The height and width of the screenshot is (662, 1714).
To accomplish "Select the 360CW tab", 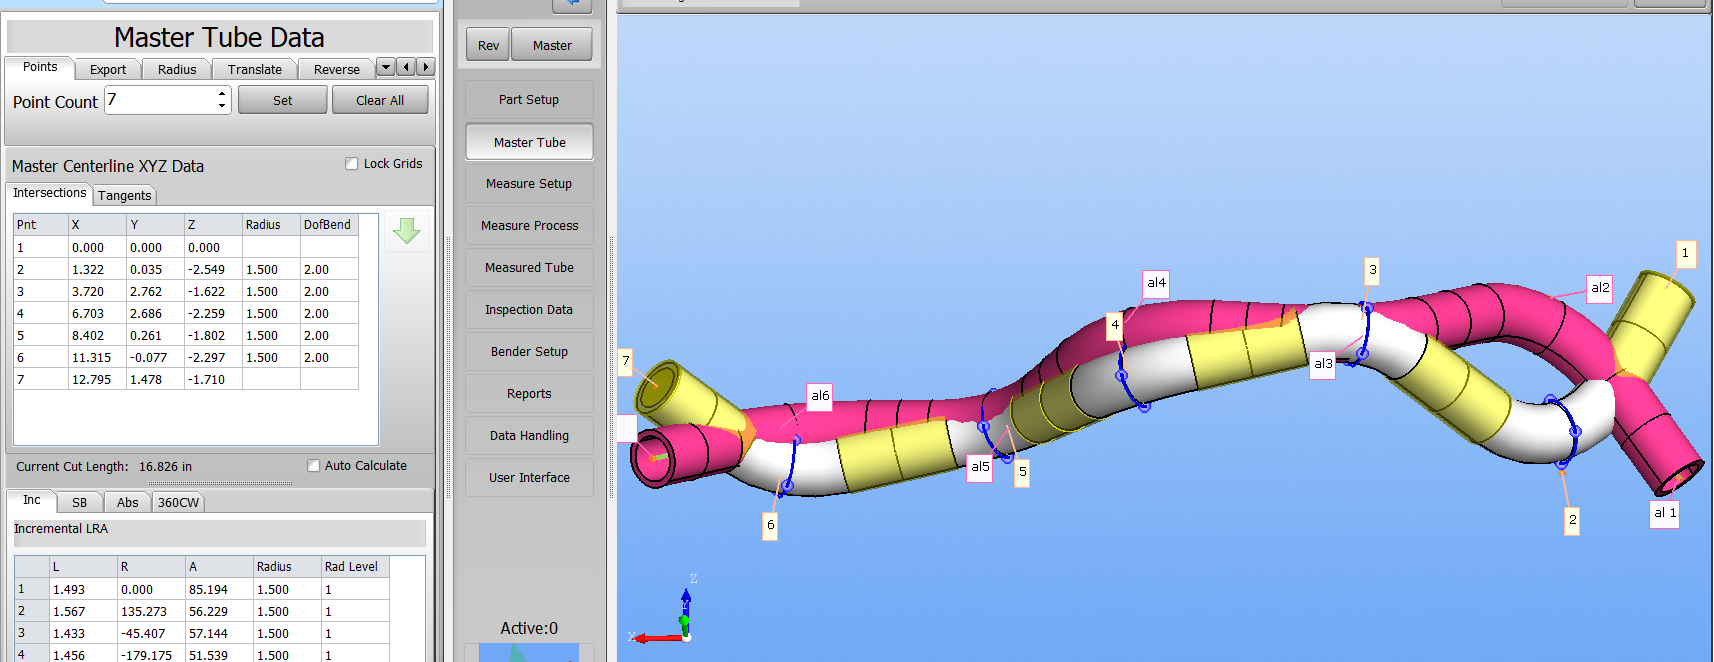I will [178, 502].
